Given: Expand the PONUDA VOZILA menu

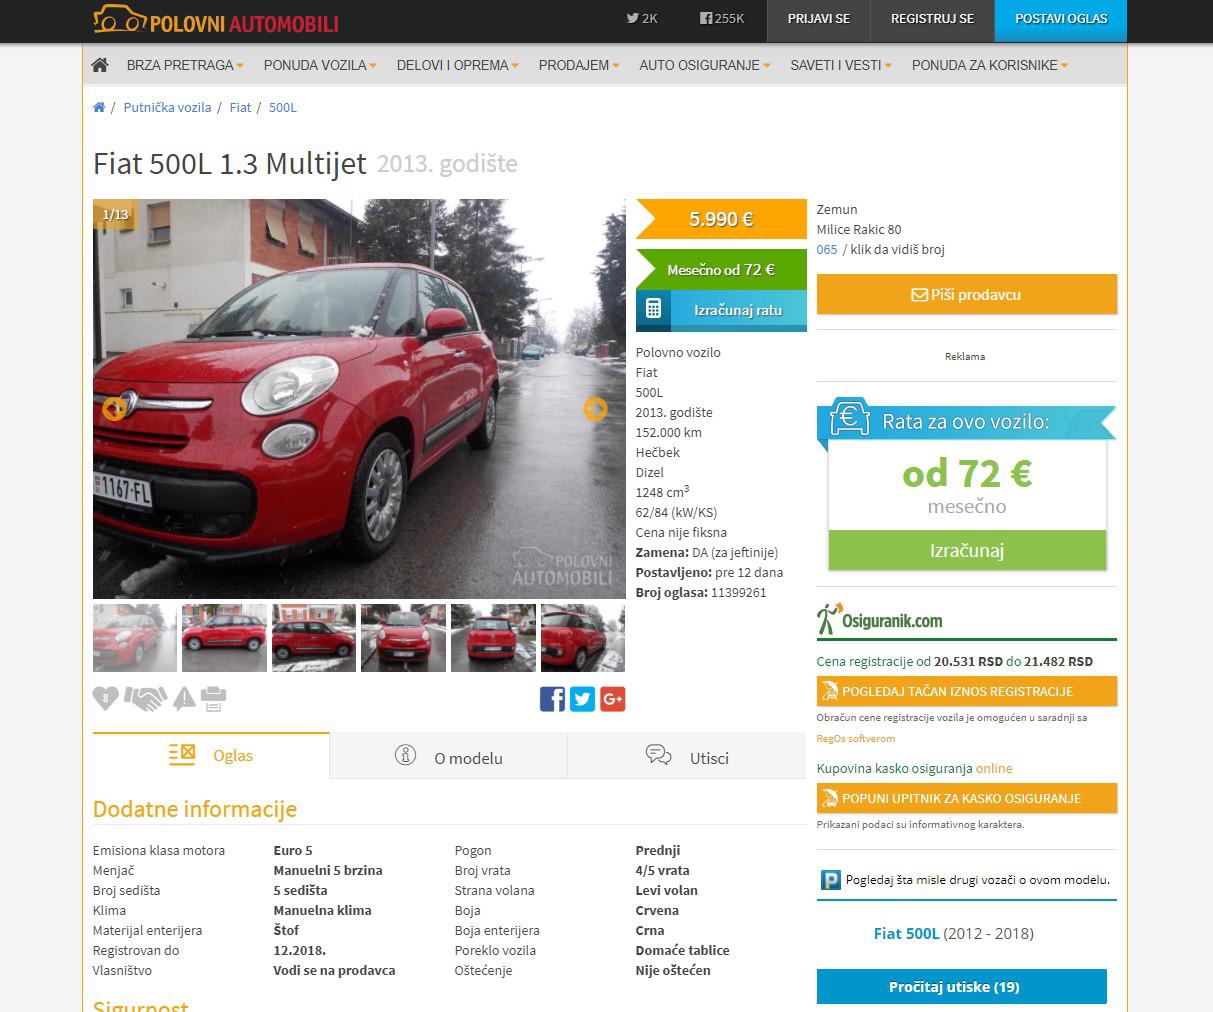Looking at the screenshot, I should [x=320, y=65].
